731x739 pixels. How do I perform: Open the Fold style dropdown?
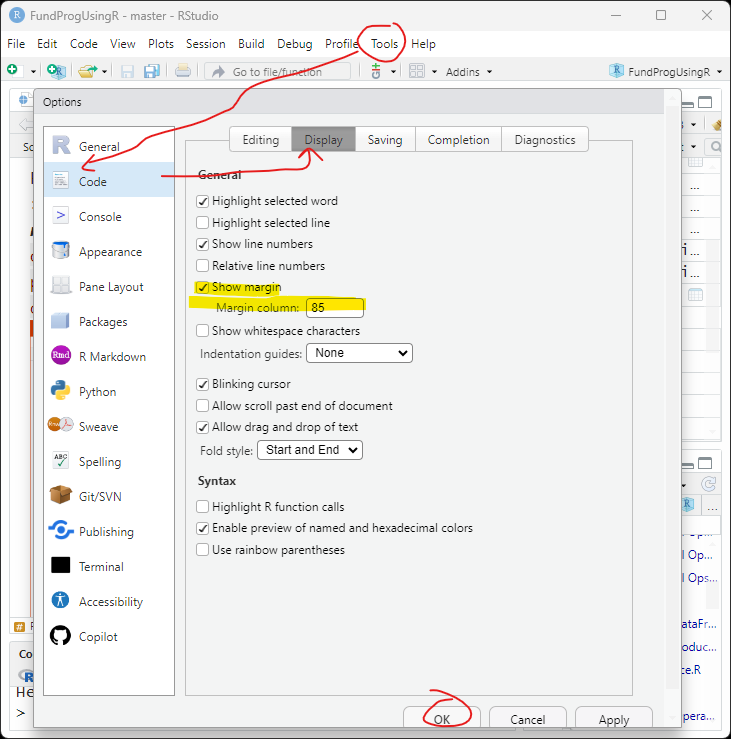310,450
